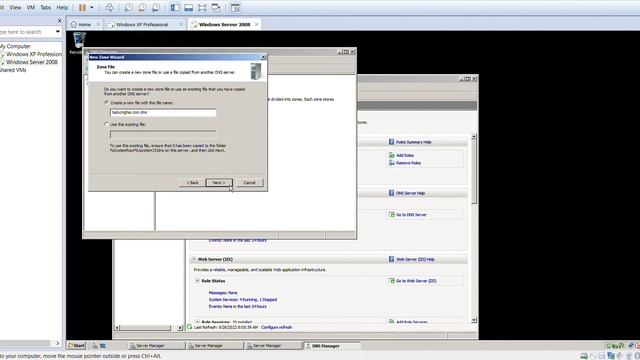Select 'Use this existing file' radio option
Image resolution: width=640 pixels, height=360 pixels.
click(x=107, y=124)
